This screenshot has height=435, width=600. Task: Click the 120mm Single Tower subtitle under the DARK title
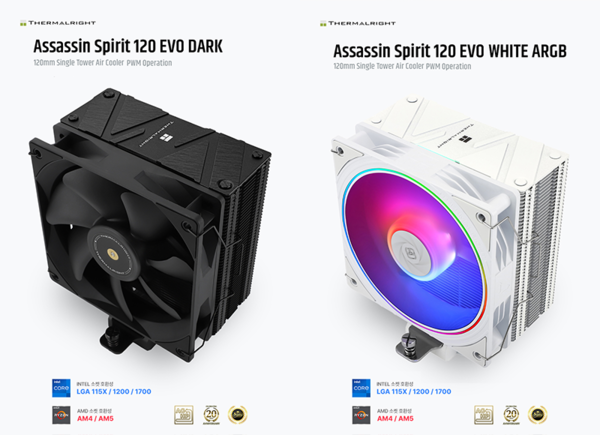103,63
